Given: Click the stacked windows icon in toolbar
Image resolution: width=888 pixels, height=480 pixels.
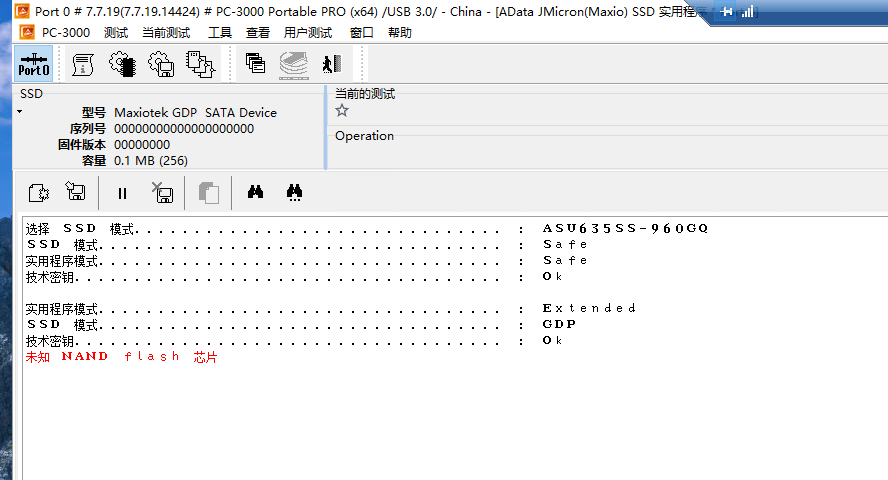Looking at the screenshot, I should (x=255, y=65).
